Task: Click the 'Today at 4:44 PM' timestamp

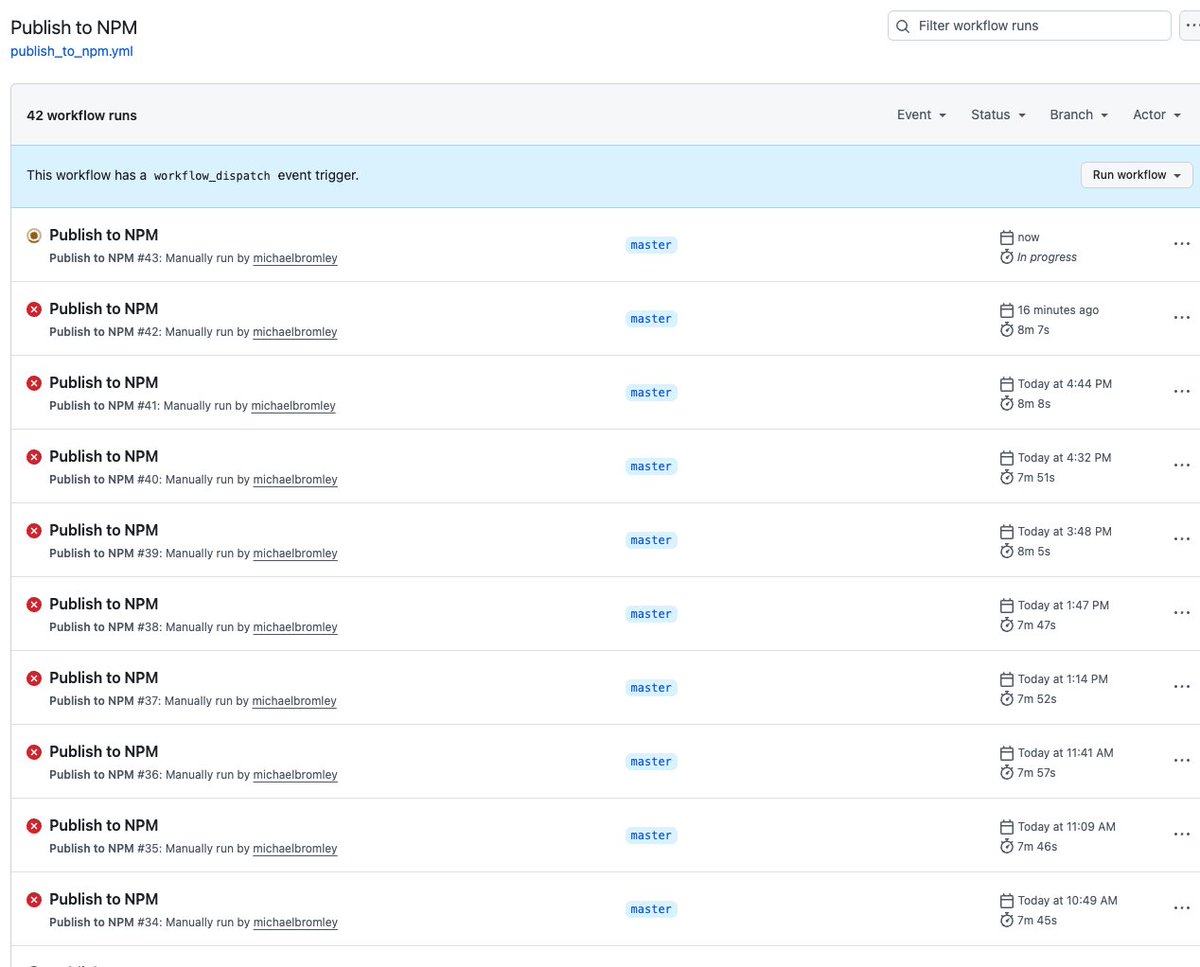Action: click(1065, 385)
